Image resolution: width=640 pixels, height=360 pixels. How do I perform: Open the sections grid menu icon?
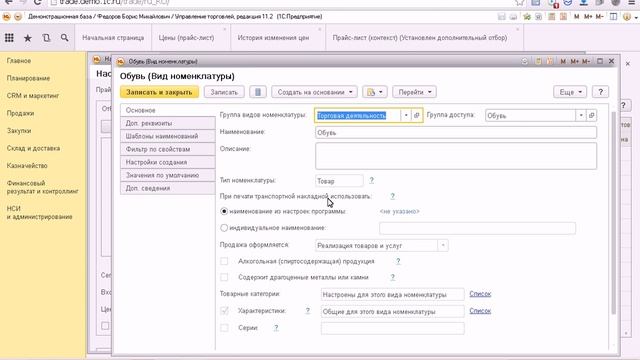(9, 38)
